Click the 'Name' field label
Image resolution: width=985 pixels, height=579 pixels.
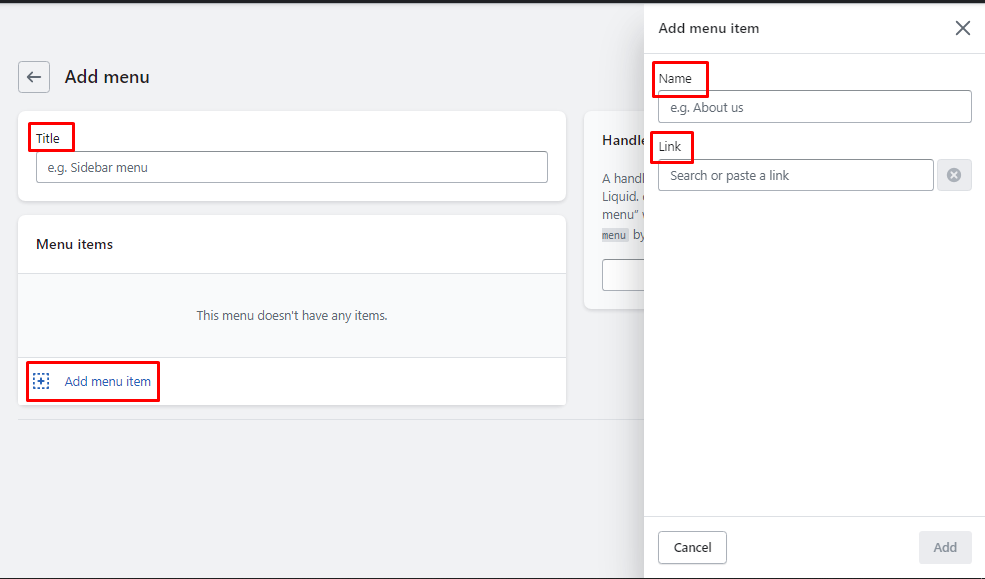[x=675, y=78]
